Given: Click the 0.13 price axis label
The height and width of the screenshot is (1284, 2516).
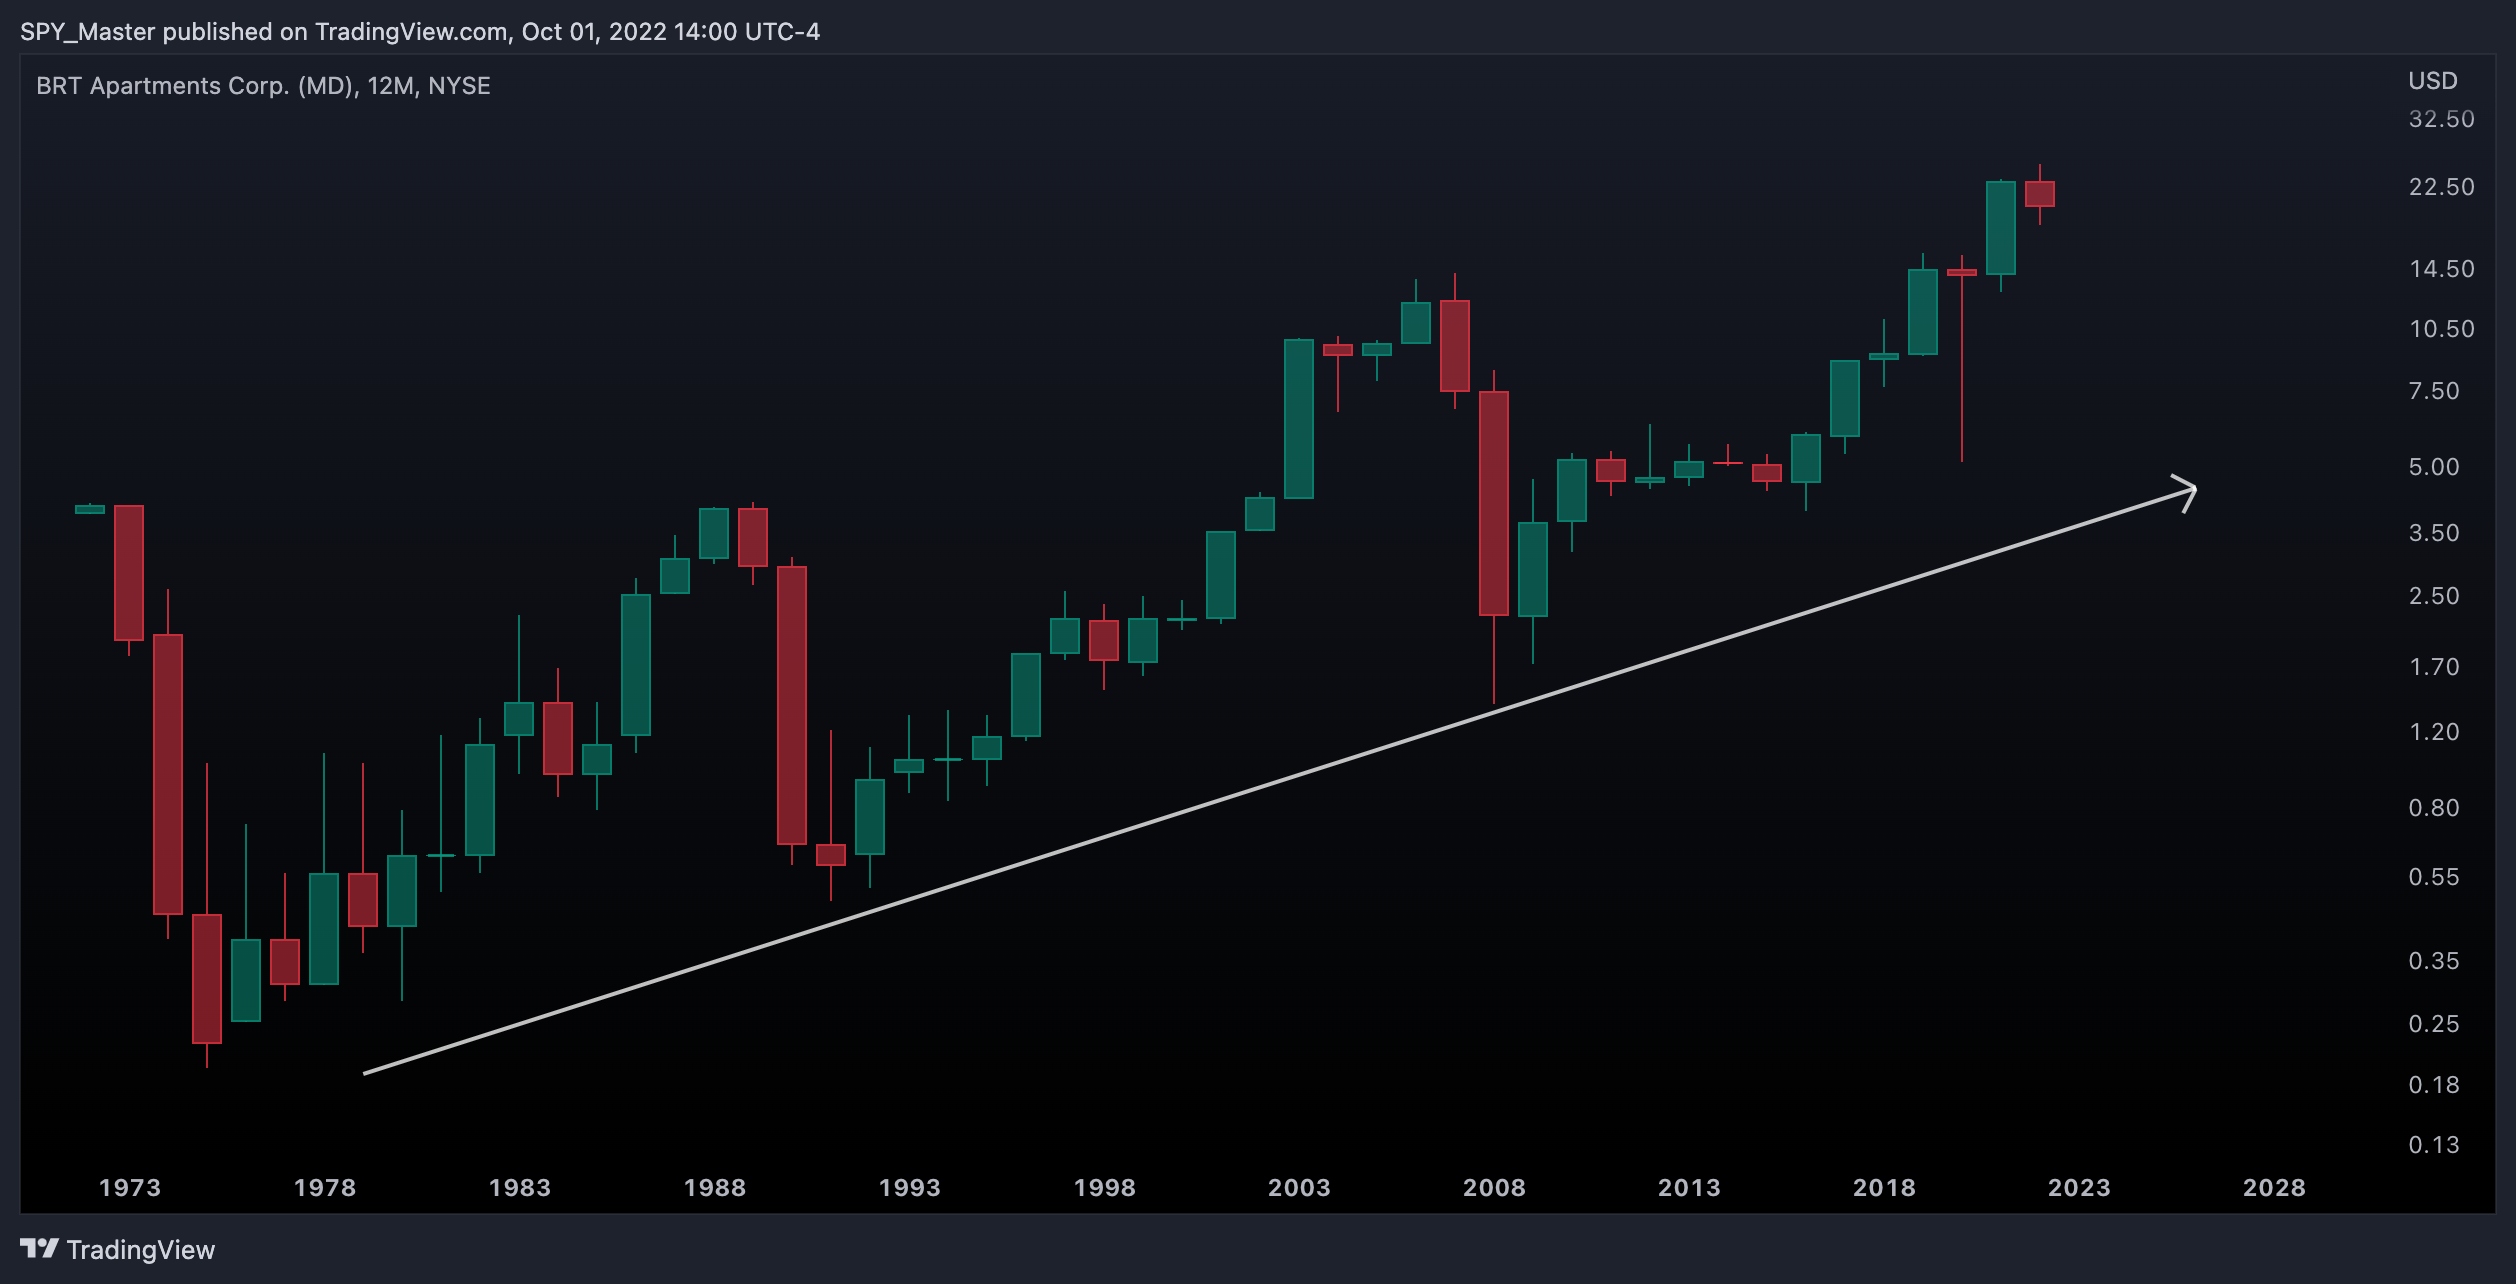Looking at the screenshot, I should [2434, 1145].
